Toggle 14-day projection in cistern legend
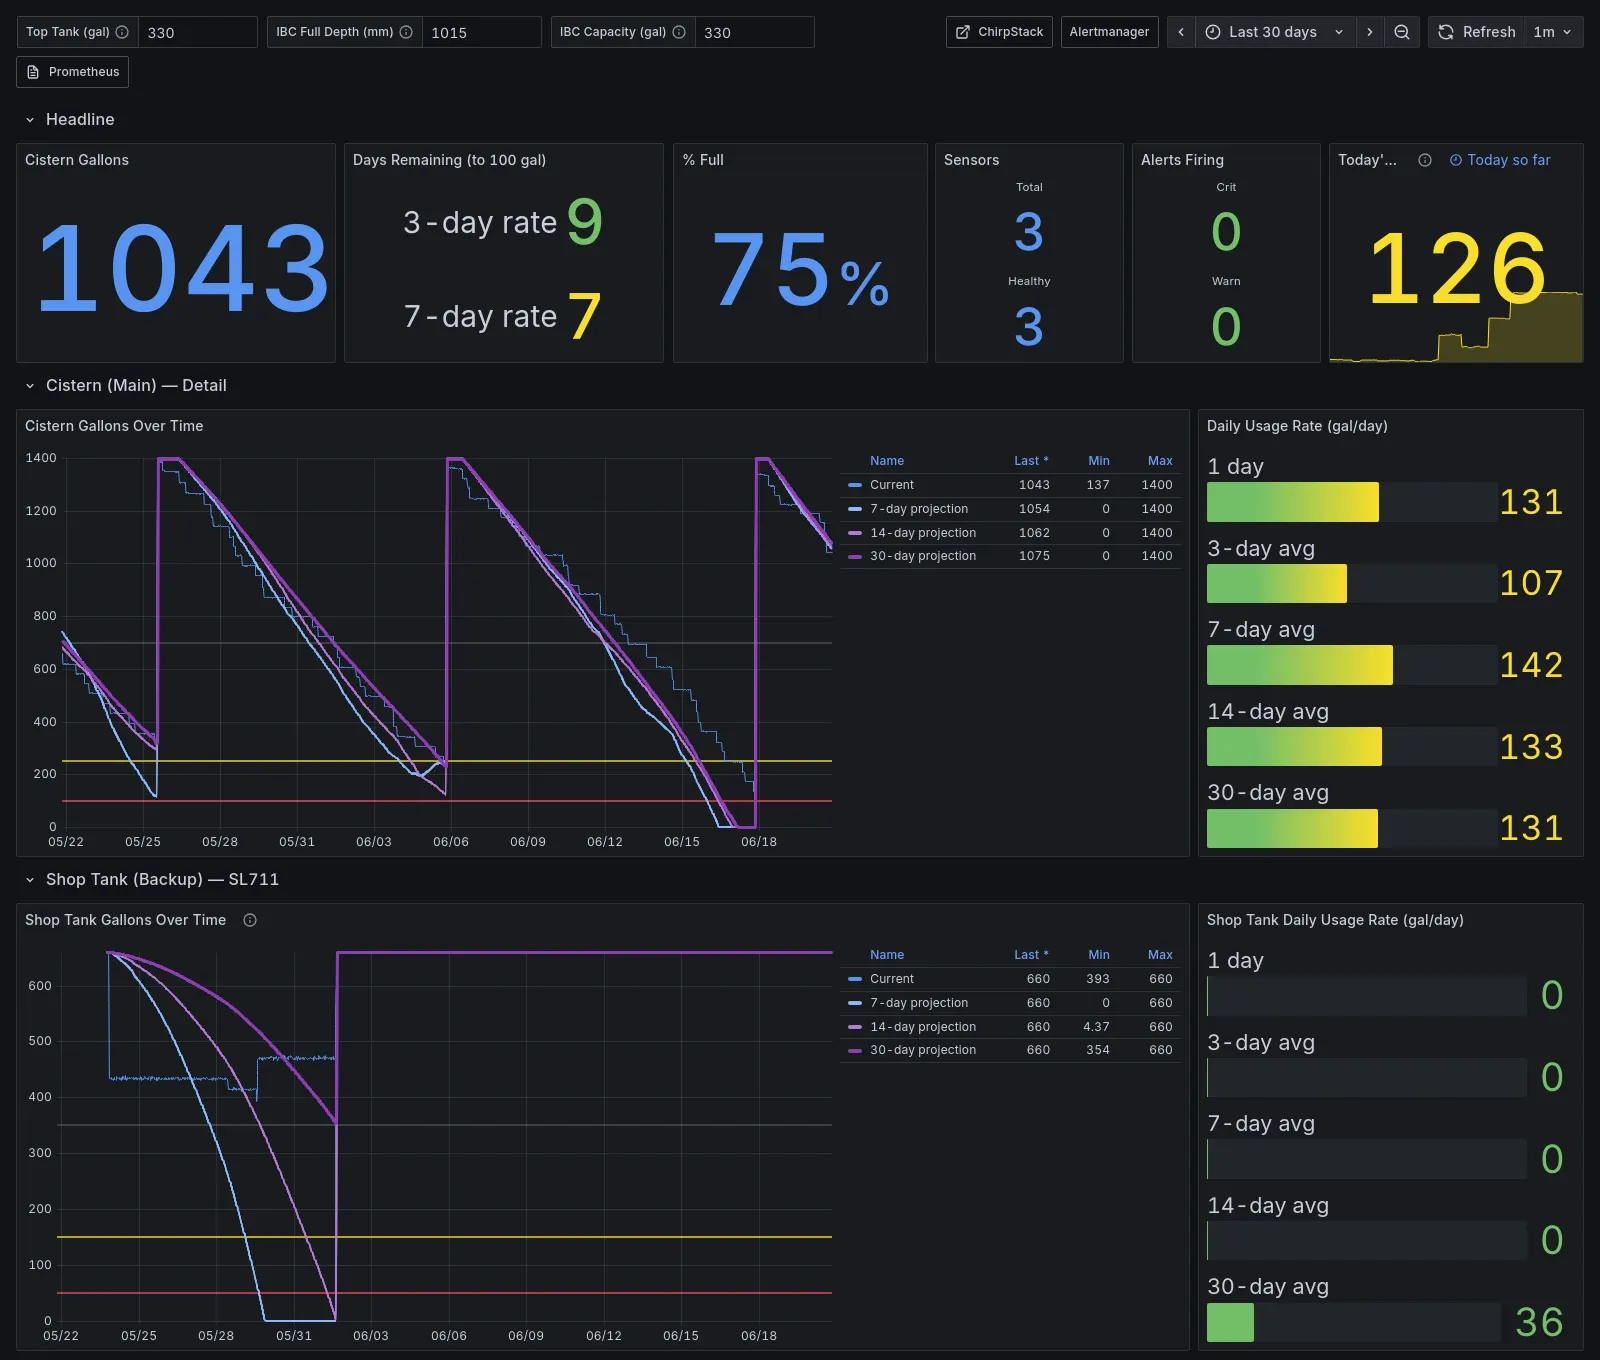This screenshot has width=1600, height=1360. click(923, 533)
